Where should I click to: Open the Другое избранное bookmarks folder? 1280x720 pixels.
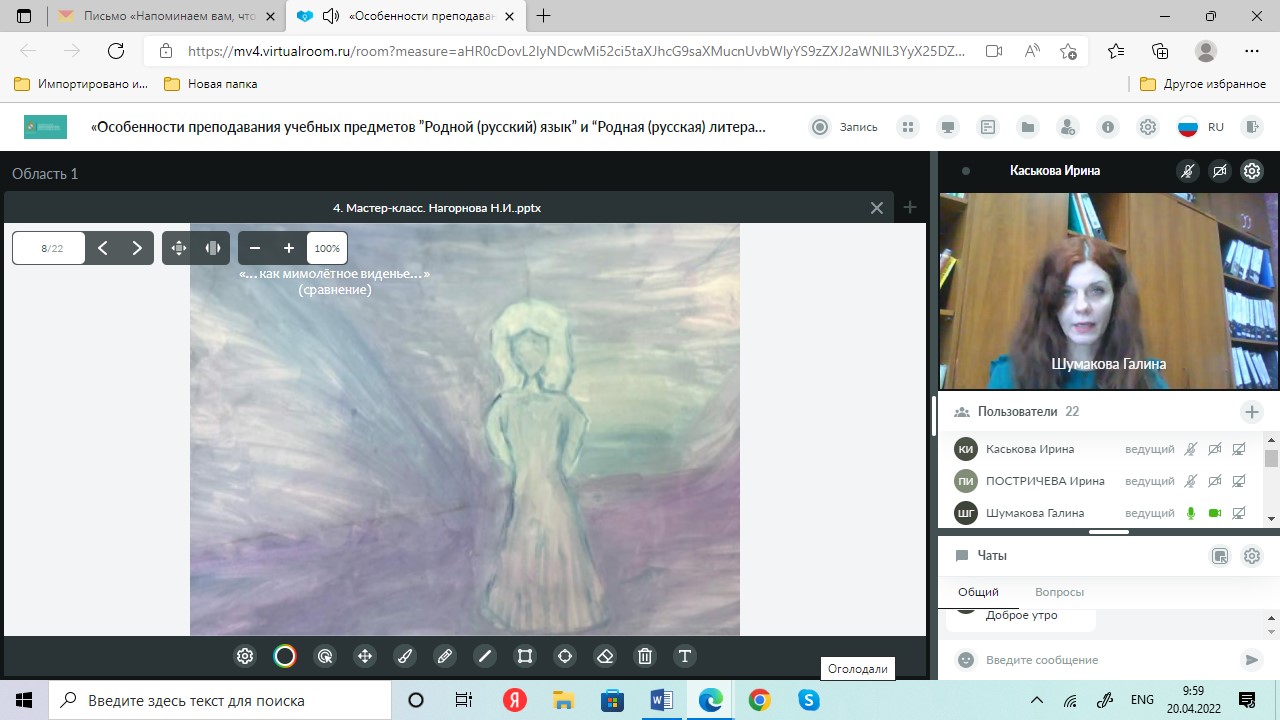point(1203,84)
